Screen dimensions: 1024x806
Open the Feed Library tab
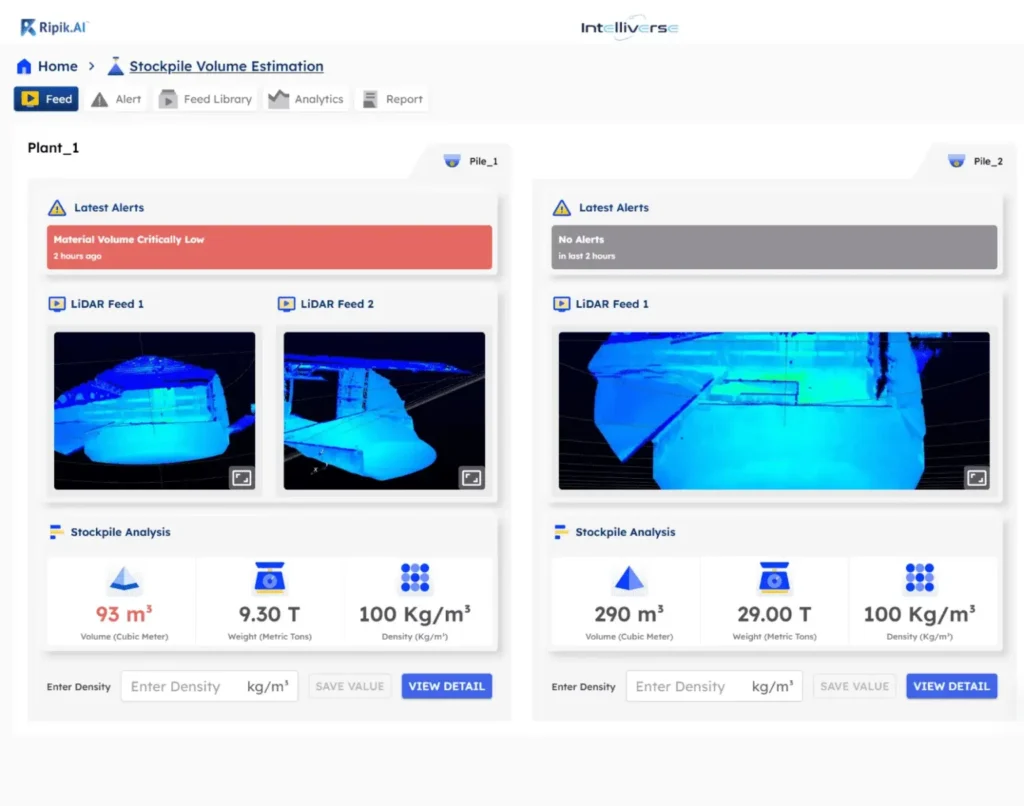click(205, 99)
